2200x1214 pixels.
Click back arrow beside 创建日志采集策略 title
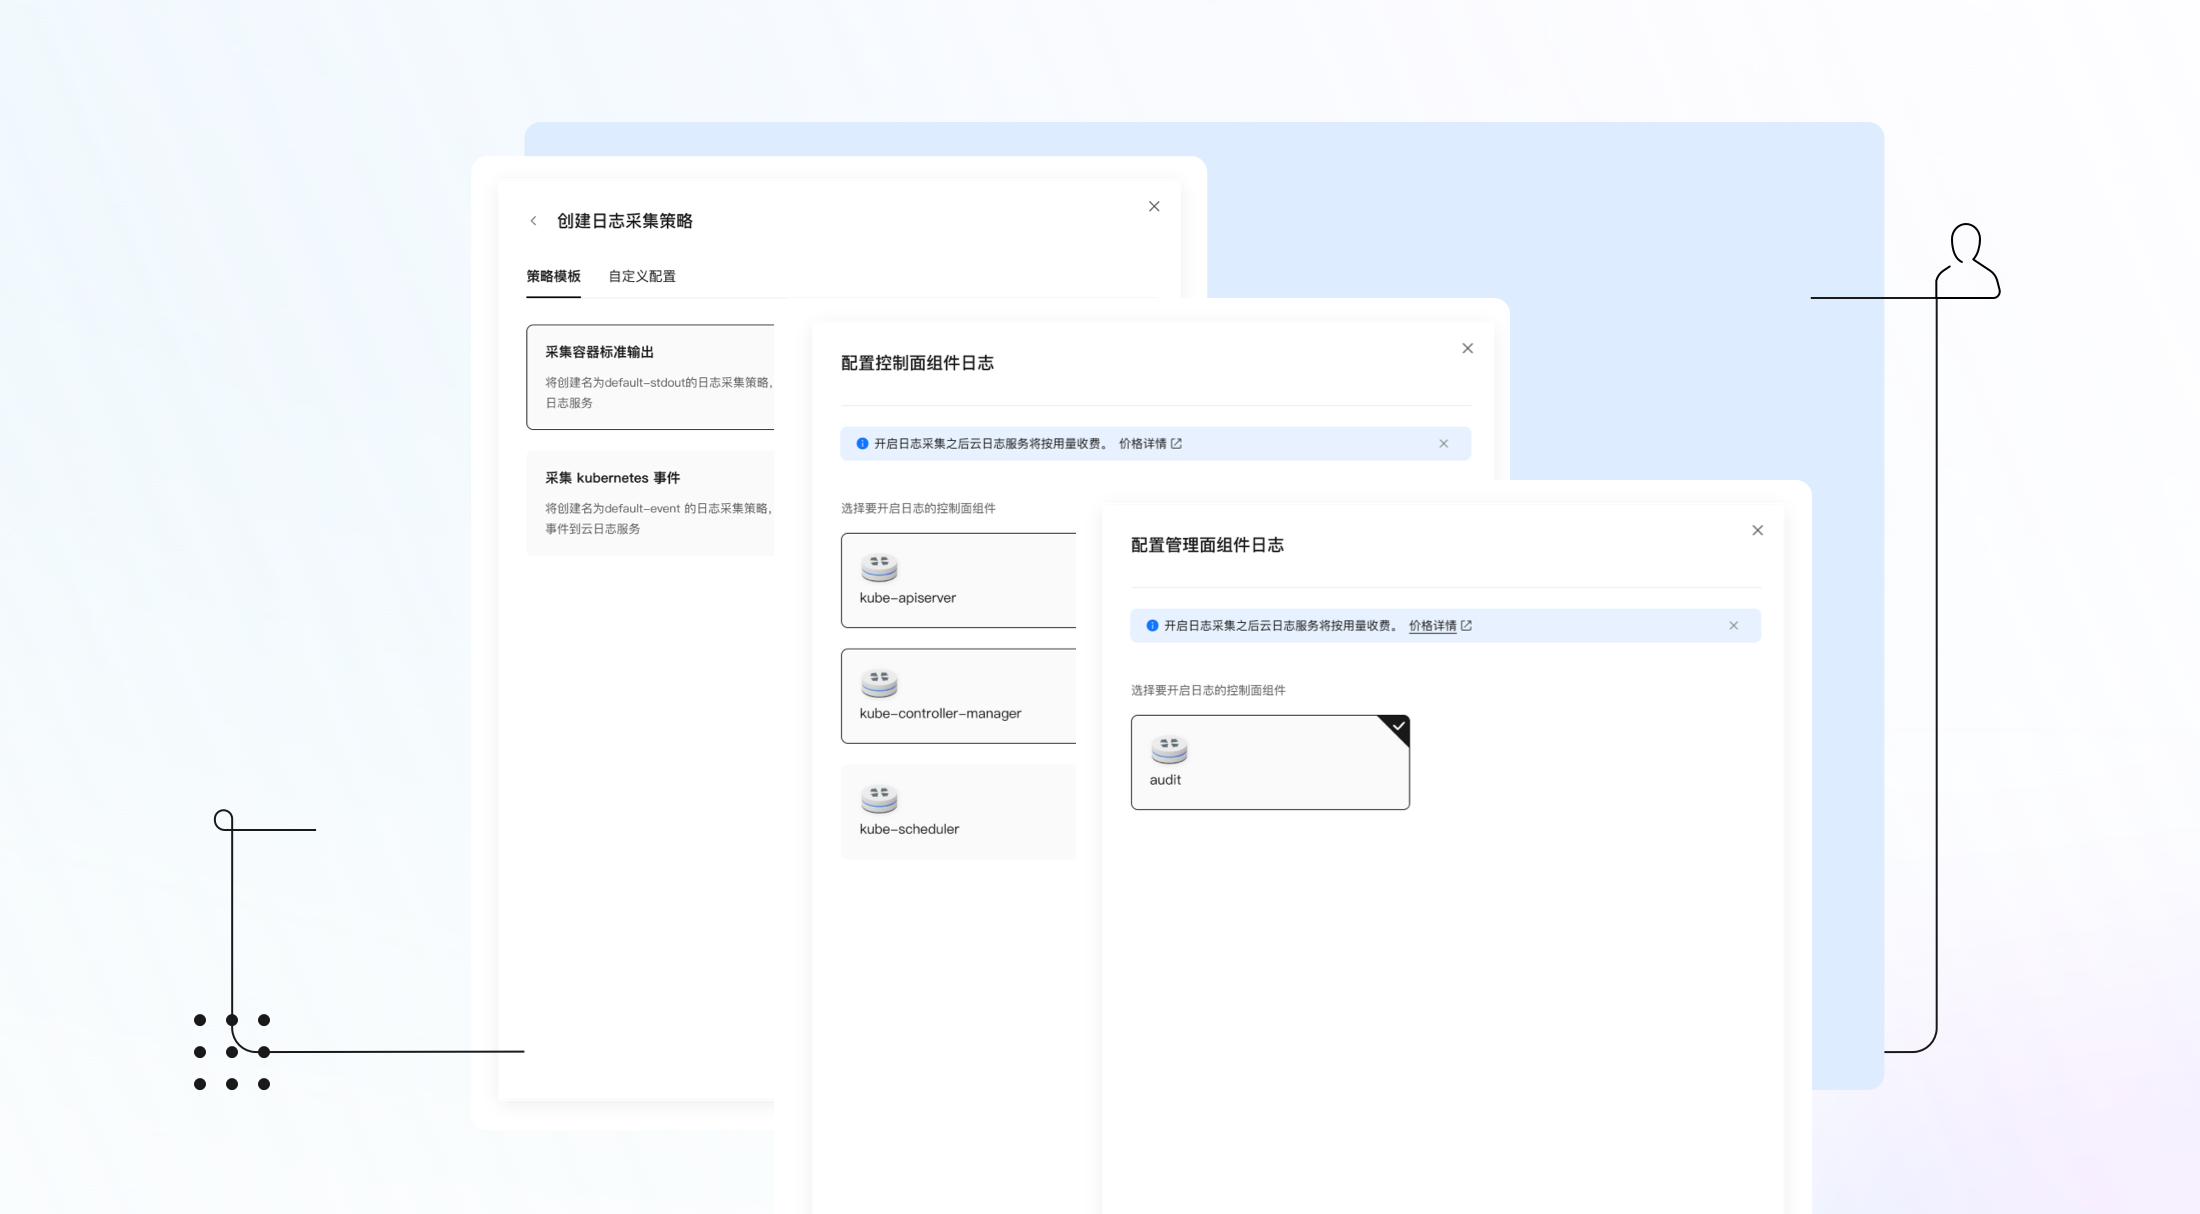(x=533, y=221)
